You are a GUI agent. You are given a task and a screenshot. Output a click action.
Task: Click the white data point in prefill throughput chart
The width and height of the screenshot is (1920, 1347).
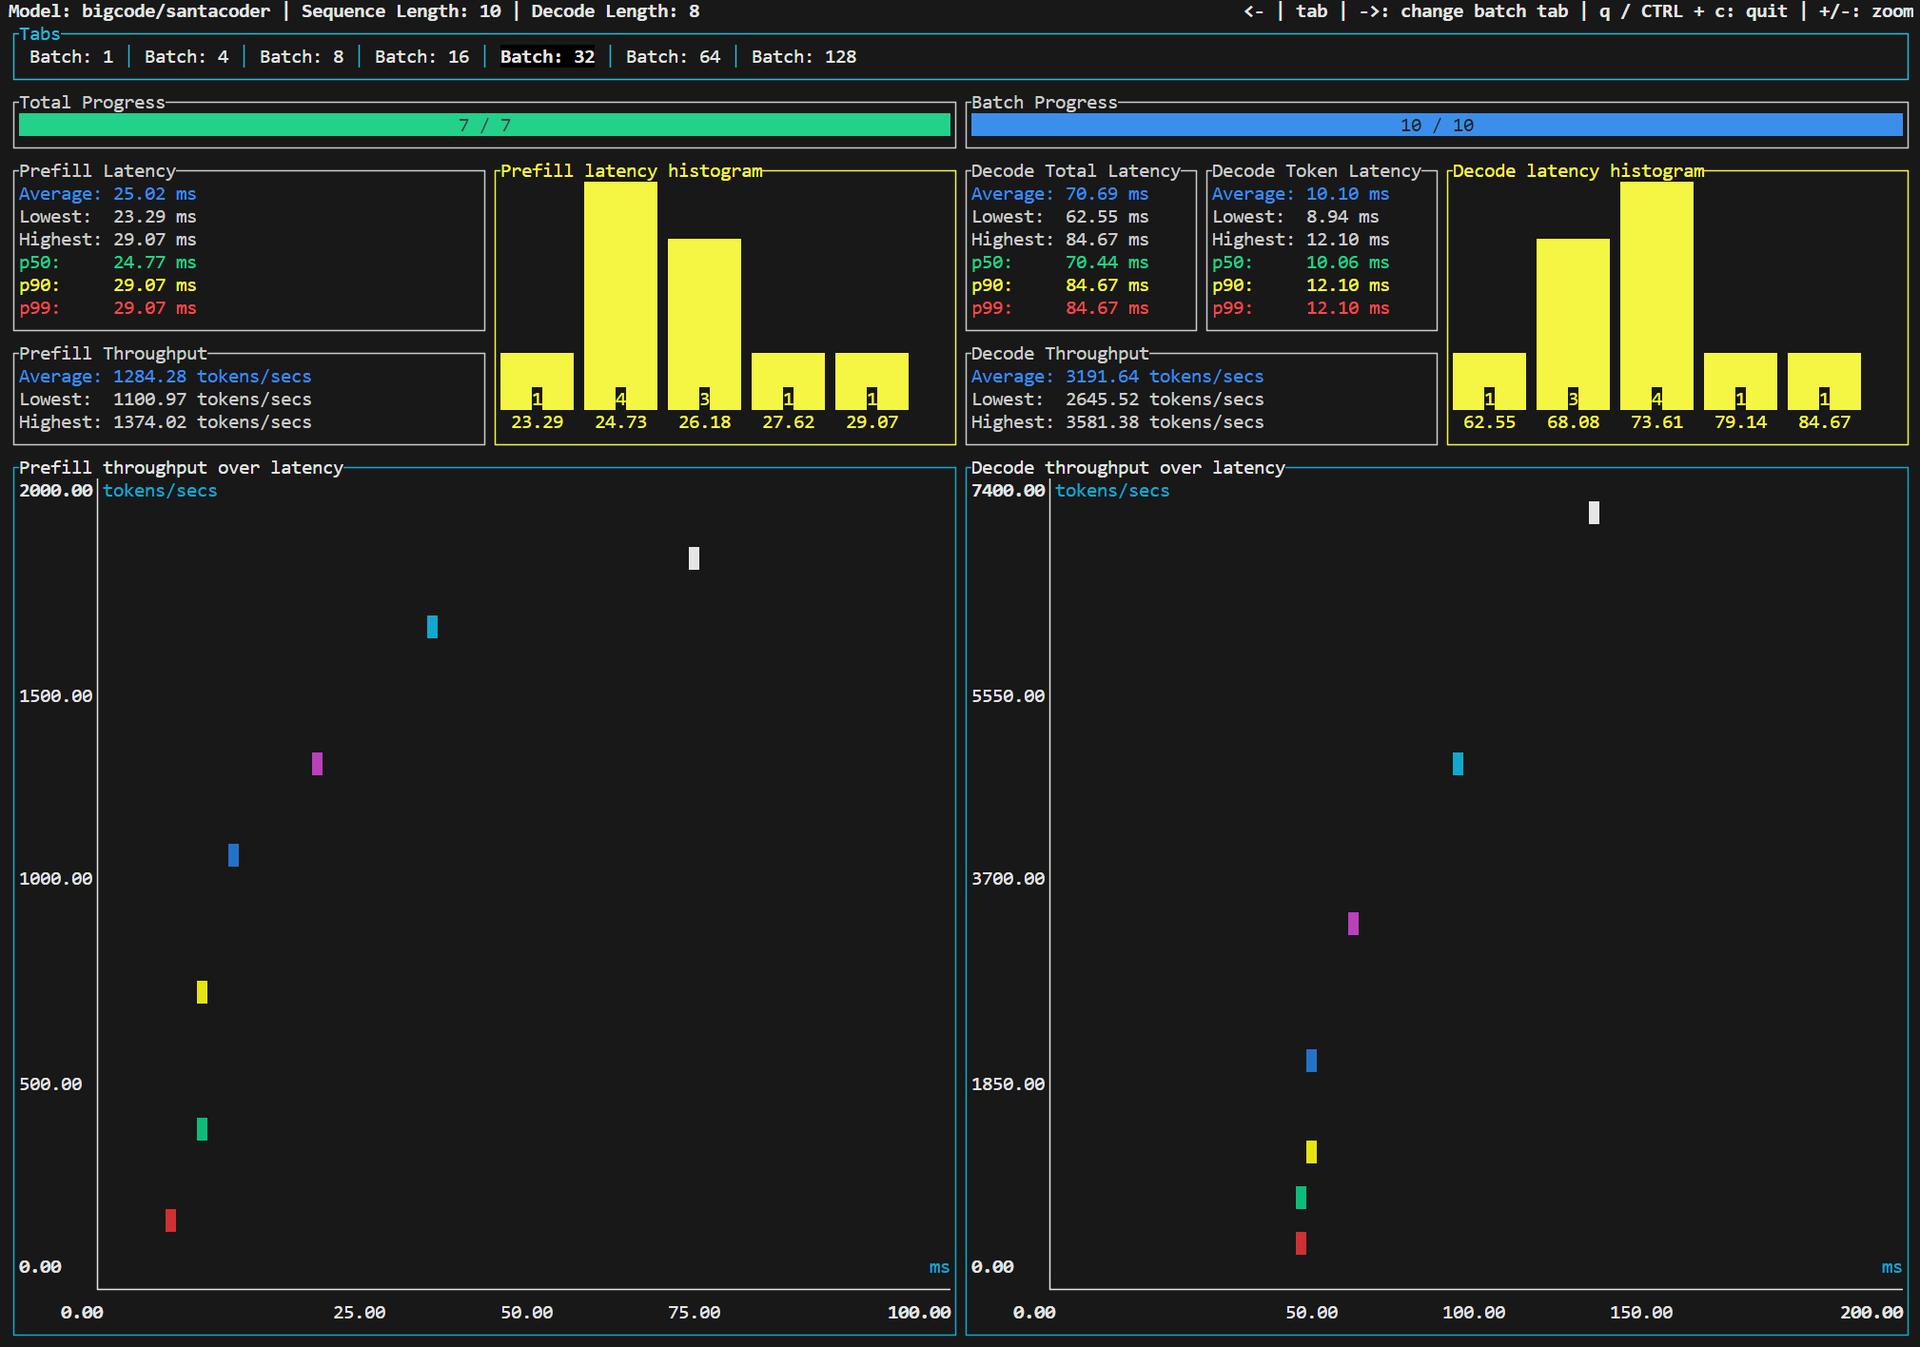(x=694, y=558)
